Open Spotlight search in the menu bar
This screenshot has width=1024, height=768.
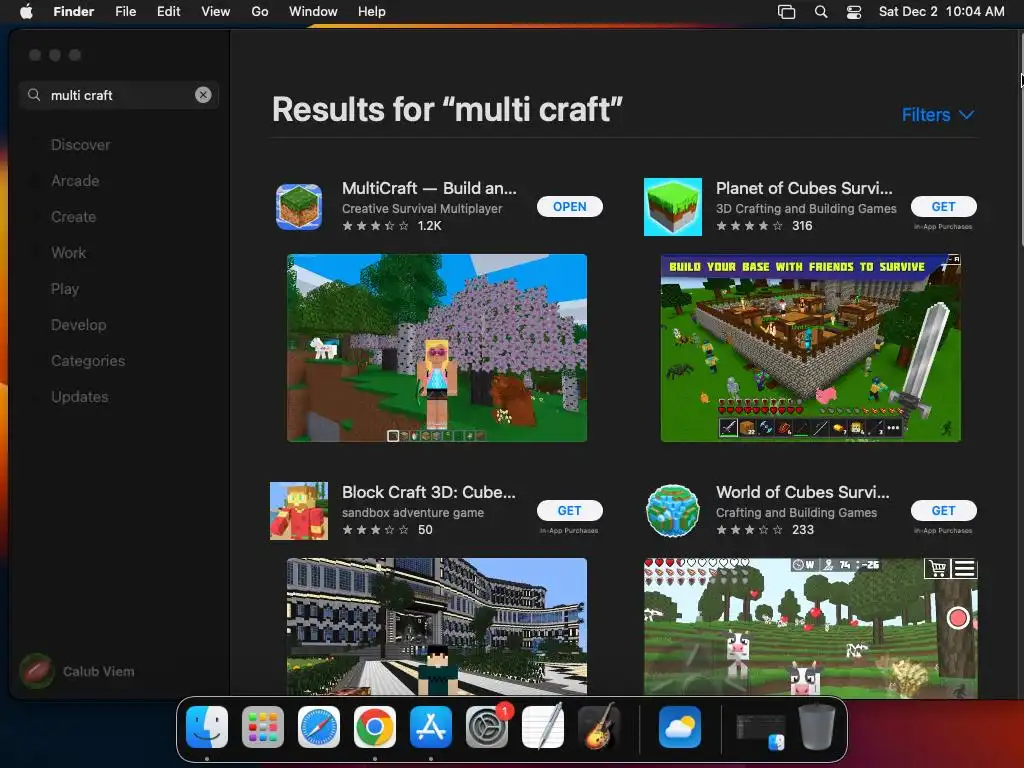(821, 12)
